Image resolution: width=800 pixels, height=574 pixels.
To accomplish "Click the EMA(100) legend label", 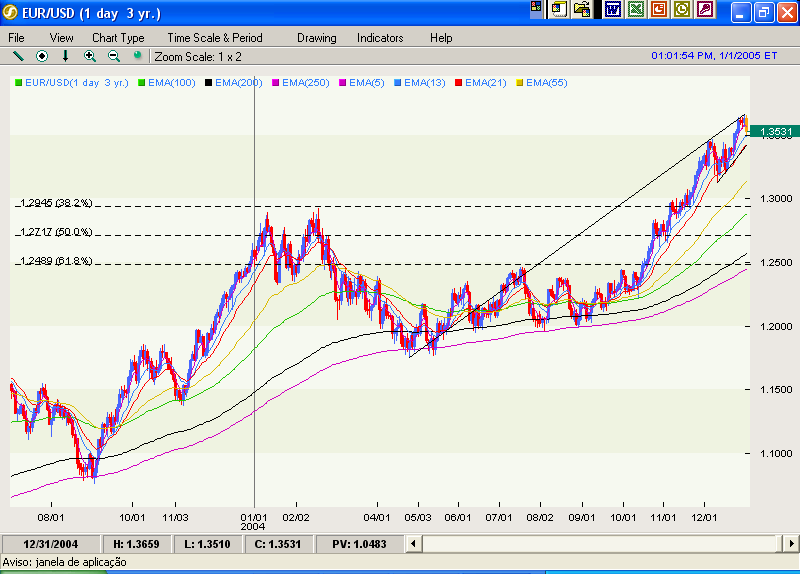I will click(x=171, y=82).
